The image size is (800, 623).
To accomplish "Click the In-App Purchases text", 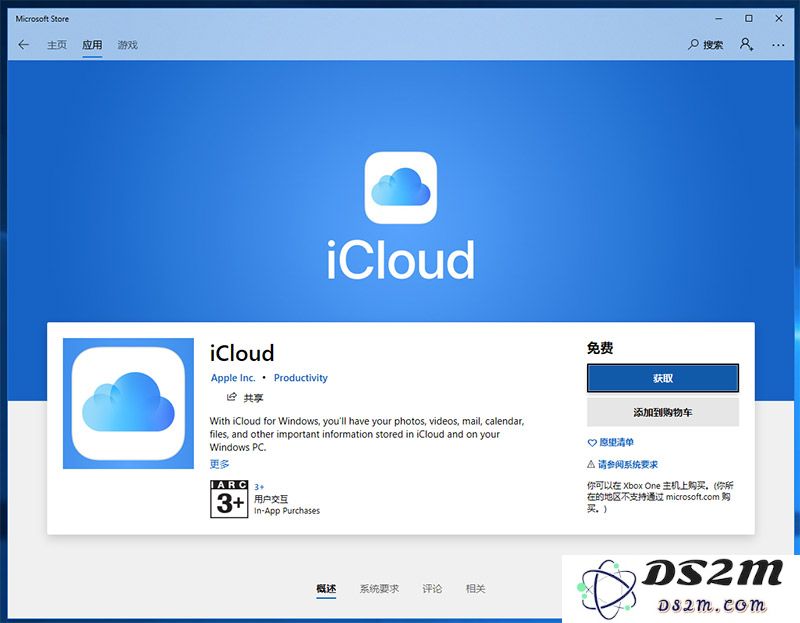I will click(287, 510).
